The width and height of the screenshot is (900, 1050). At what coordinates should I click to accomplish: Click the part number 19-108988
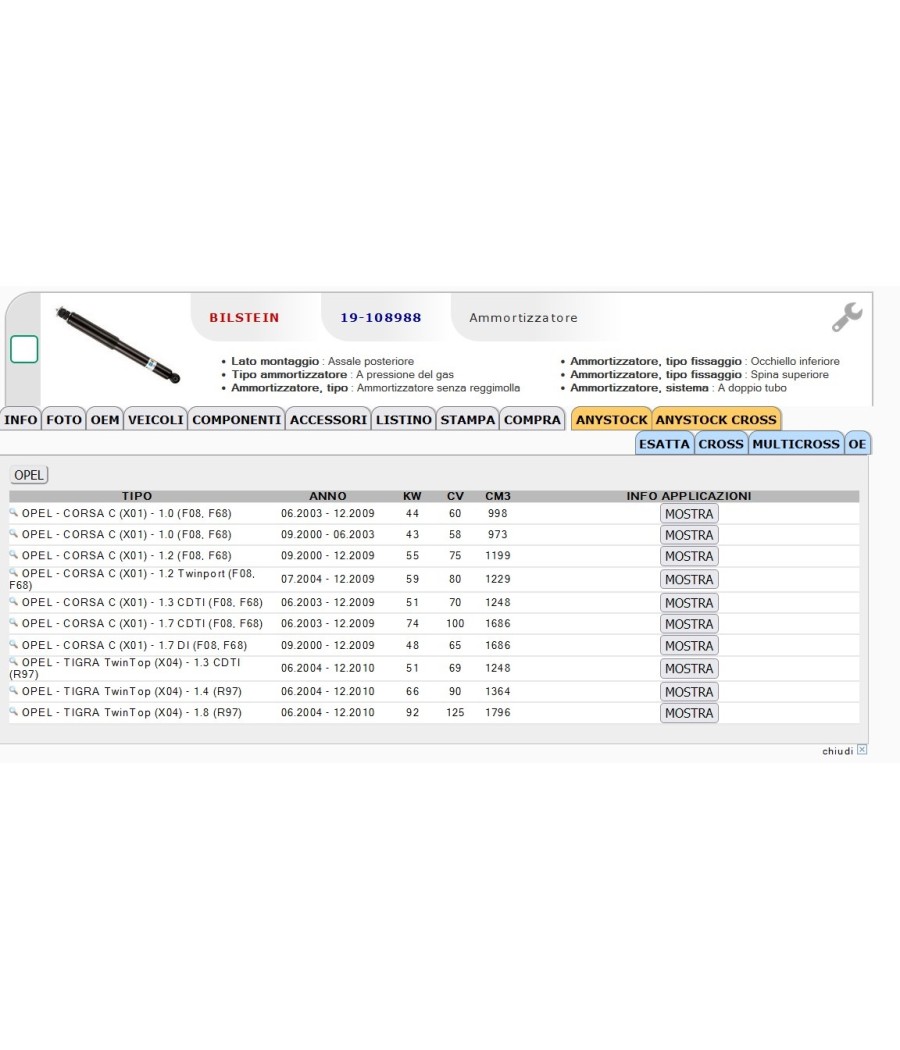380,317
